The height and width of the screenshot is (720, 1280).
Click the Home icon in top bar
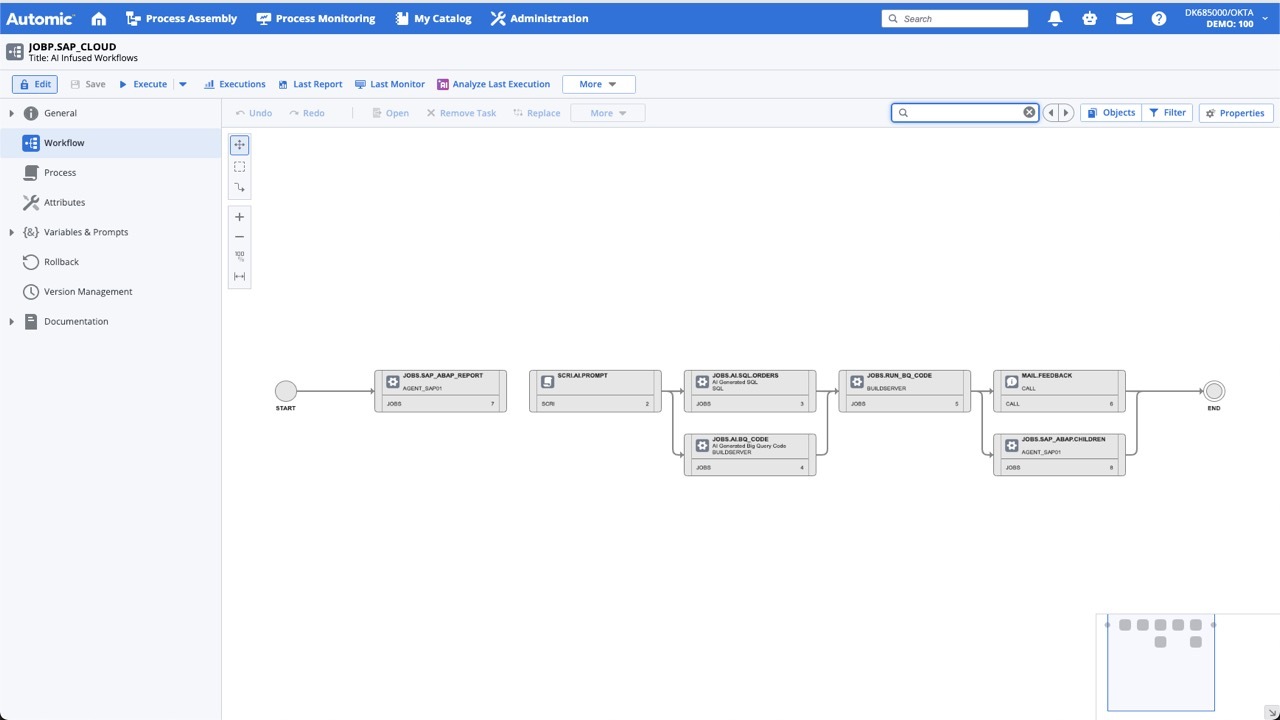tap(98, 18)
